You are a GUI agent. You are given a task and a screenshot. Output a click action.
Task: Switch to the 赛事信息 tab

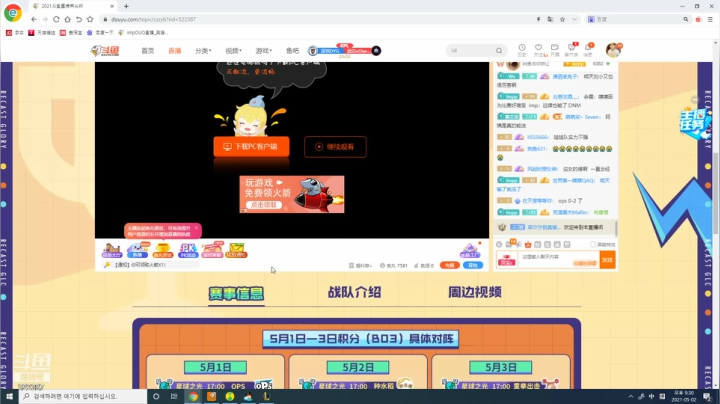coord(236,293)
